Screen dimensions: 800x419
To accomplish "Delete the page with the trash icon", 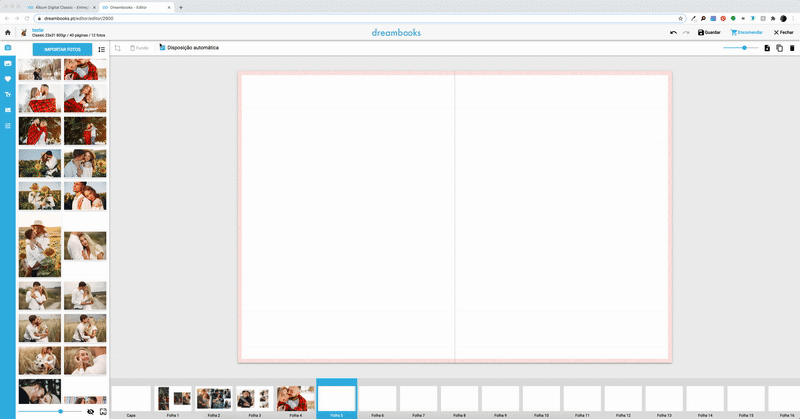I will click(x=792, y=48).
